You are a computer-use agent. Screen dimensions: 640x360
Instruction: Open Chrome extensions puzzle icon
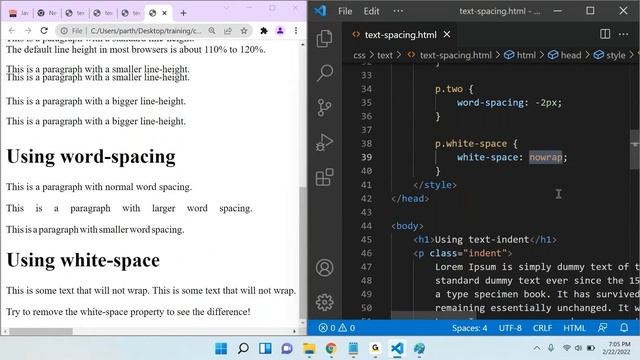tap(264, 31)
